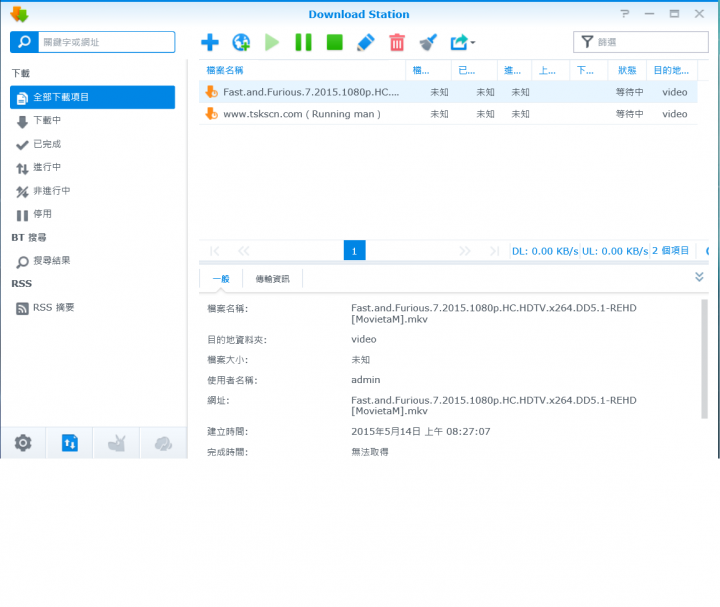The image size is (720, 607).
Task: Click the file size column header 檔...
Action: 428,70
